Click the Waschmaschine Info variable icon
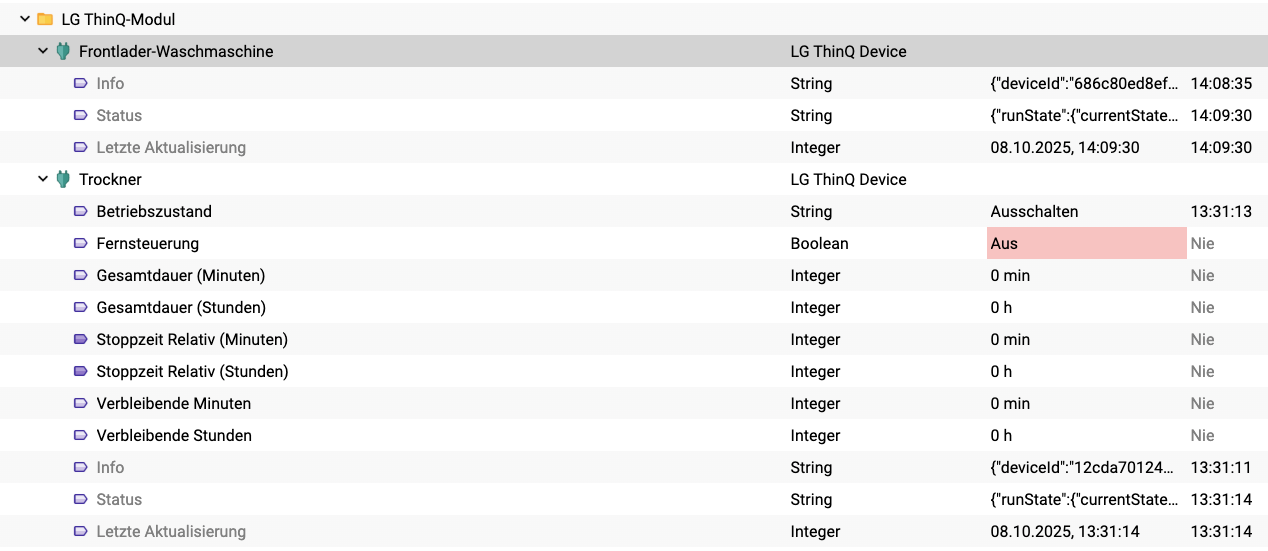Image resolution: width=1268 pixels, height=551 pixels. pos(81,83)
